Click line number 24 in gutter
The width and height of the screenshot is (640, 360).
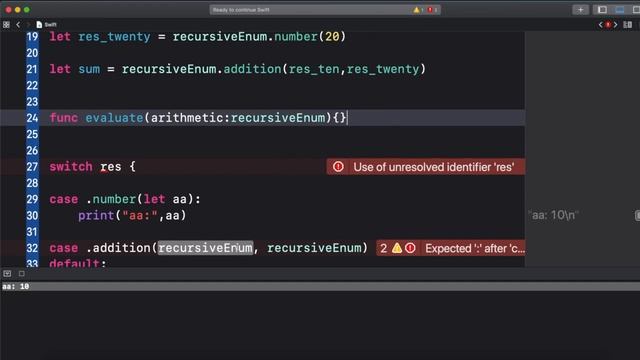tap(32, 118)
